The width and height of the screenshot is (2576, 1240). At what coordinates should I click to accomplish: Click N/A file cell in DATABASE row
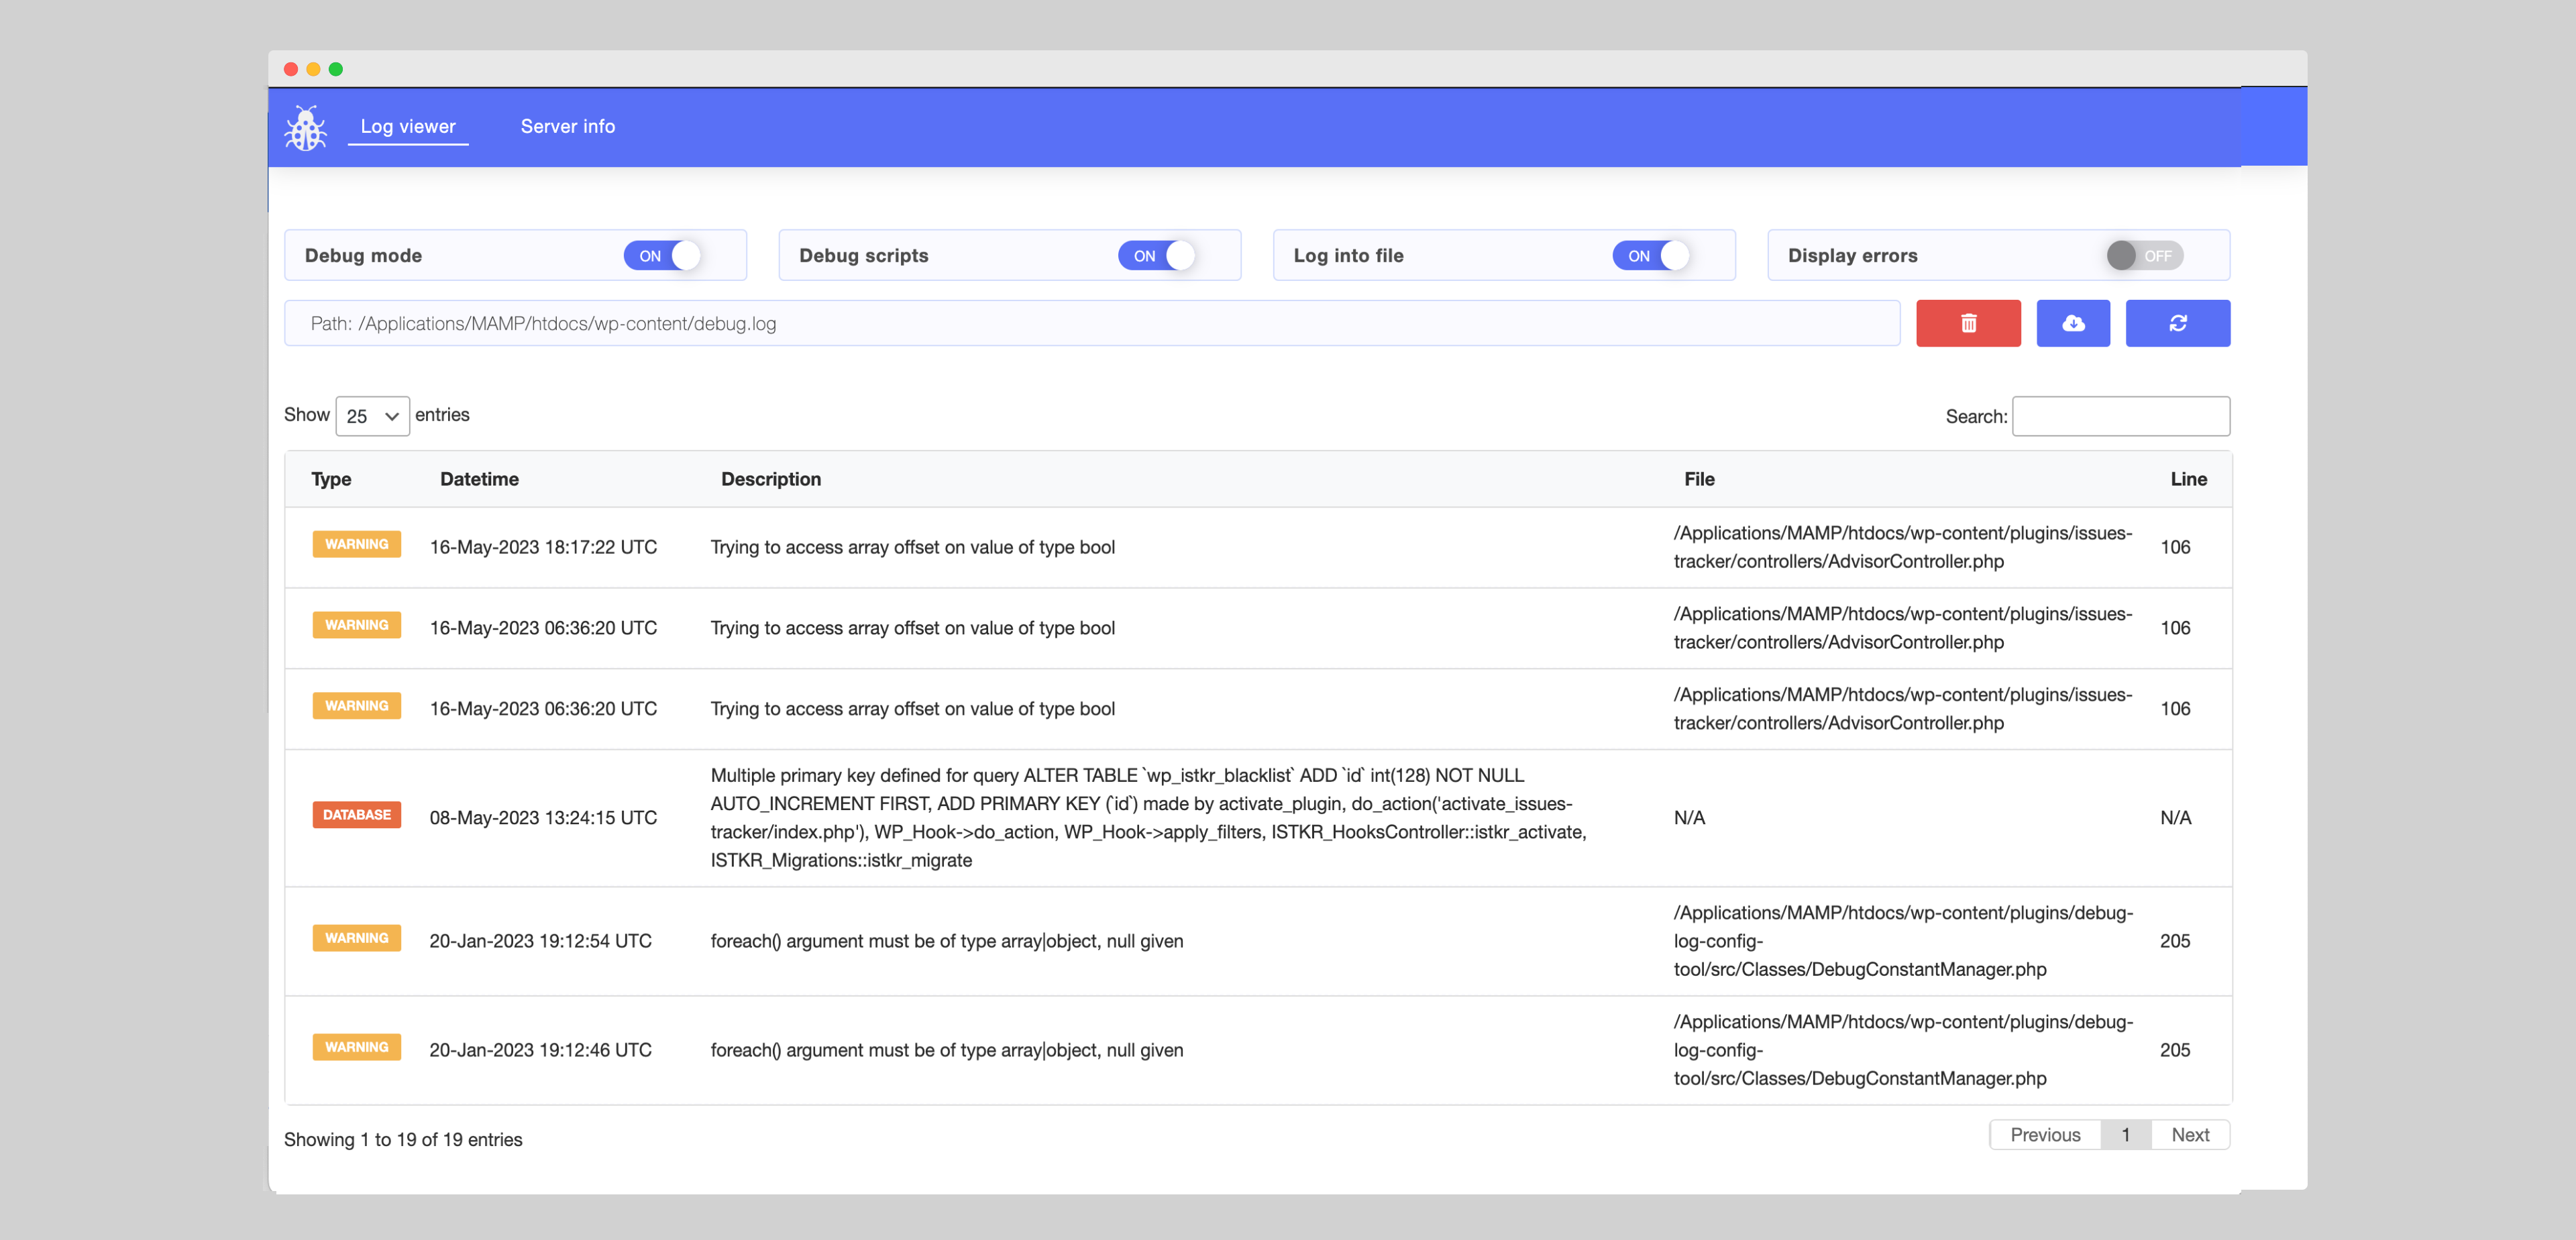pos(1689,818)
